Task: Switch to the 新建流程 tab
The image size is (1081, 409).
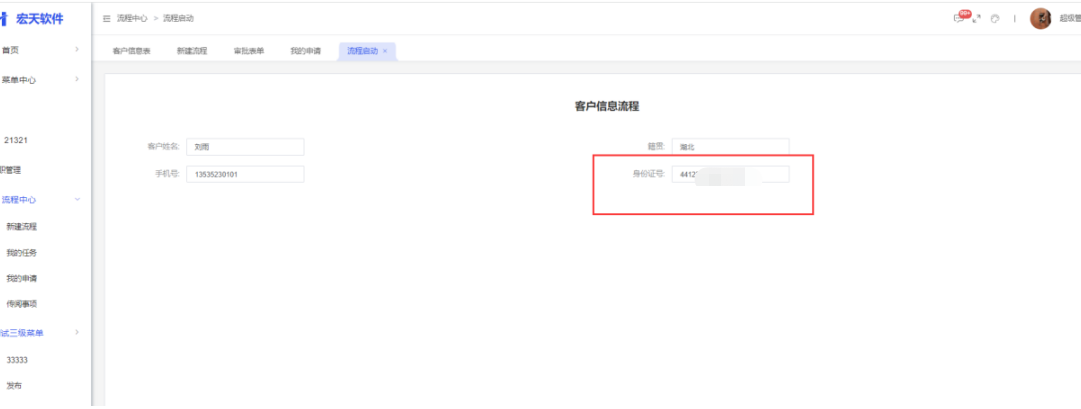Action: click(x=192, y=51)
